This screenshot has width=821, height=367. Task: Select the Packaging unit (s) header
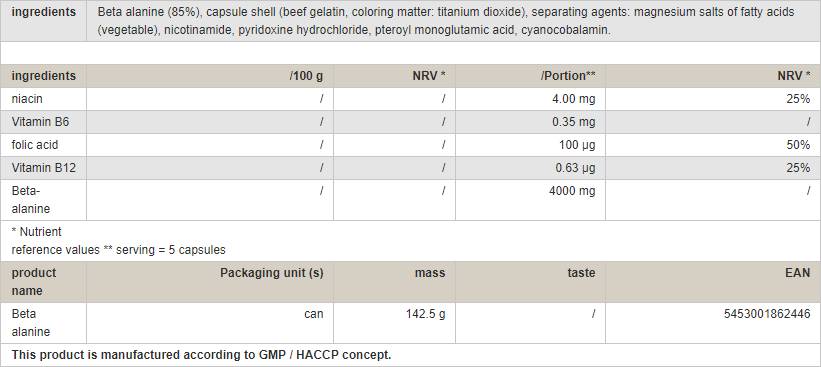tap(272, 273)
